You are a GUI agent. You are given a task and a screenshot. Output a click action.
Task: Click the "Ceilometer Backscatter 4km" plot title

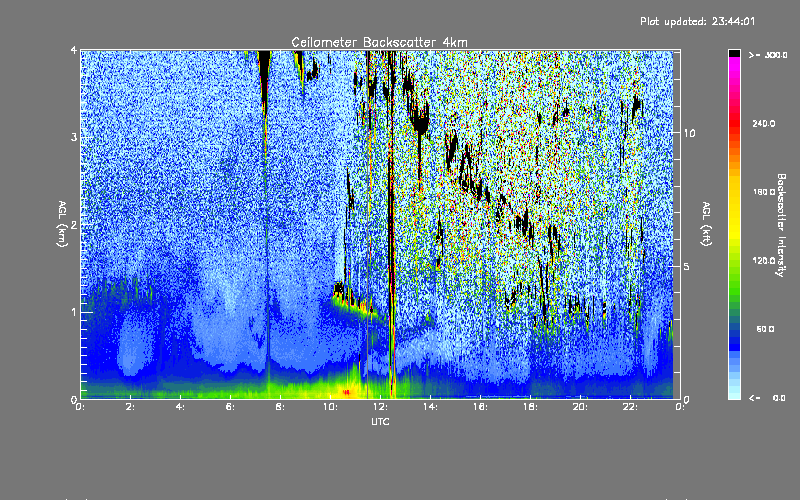pos(379,42)
